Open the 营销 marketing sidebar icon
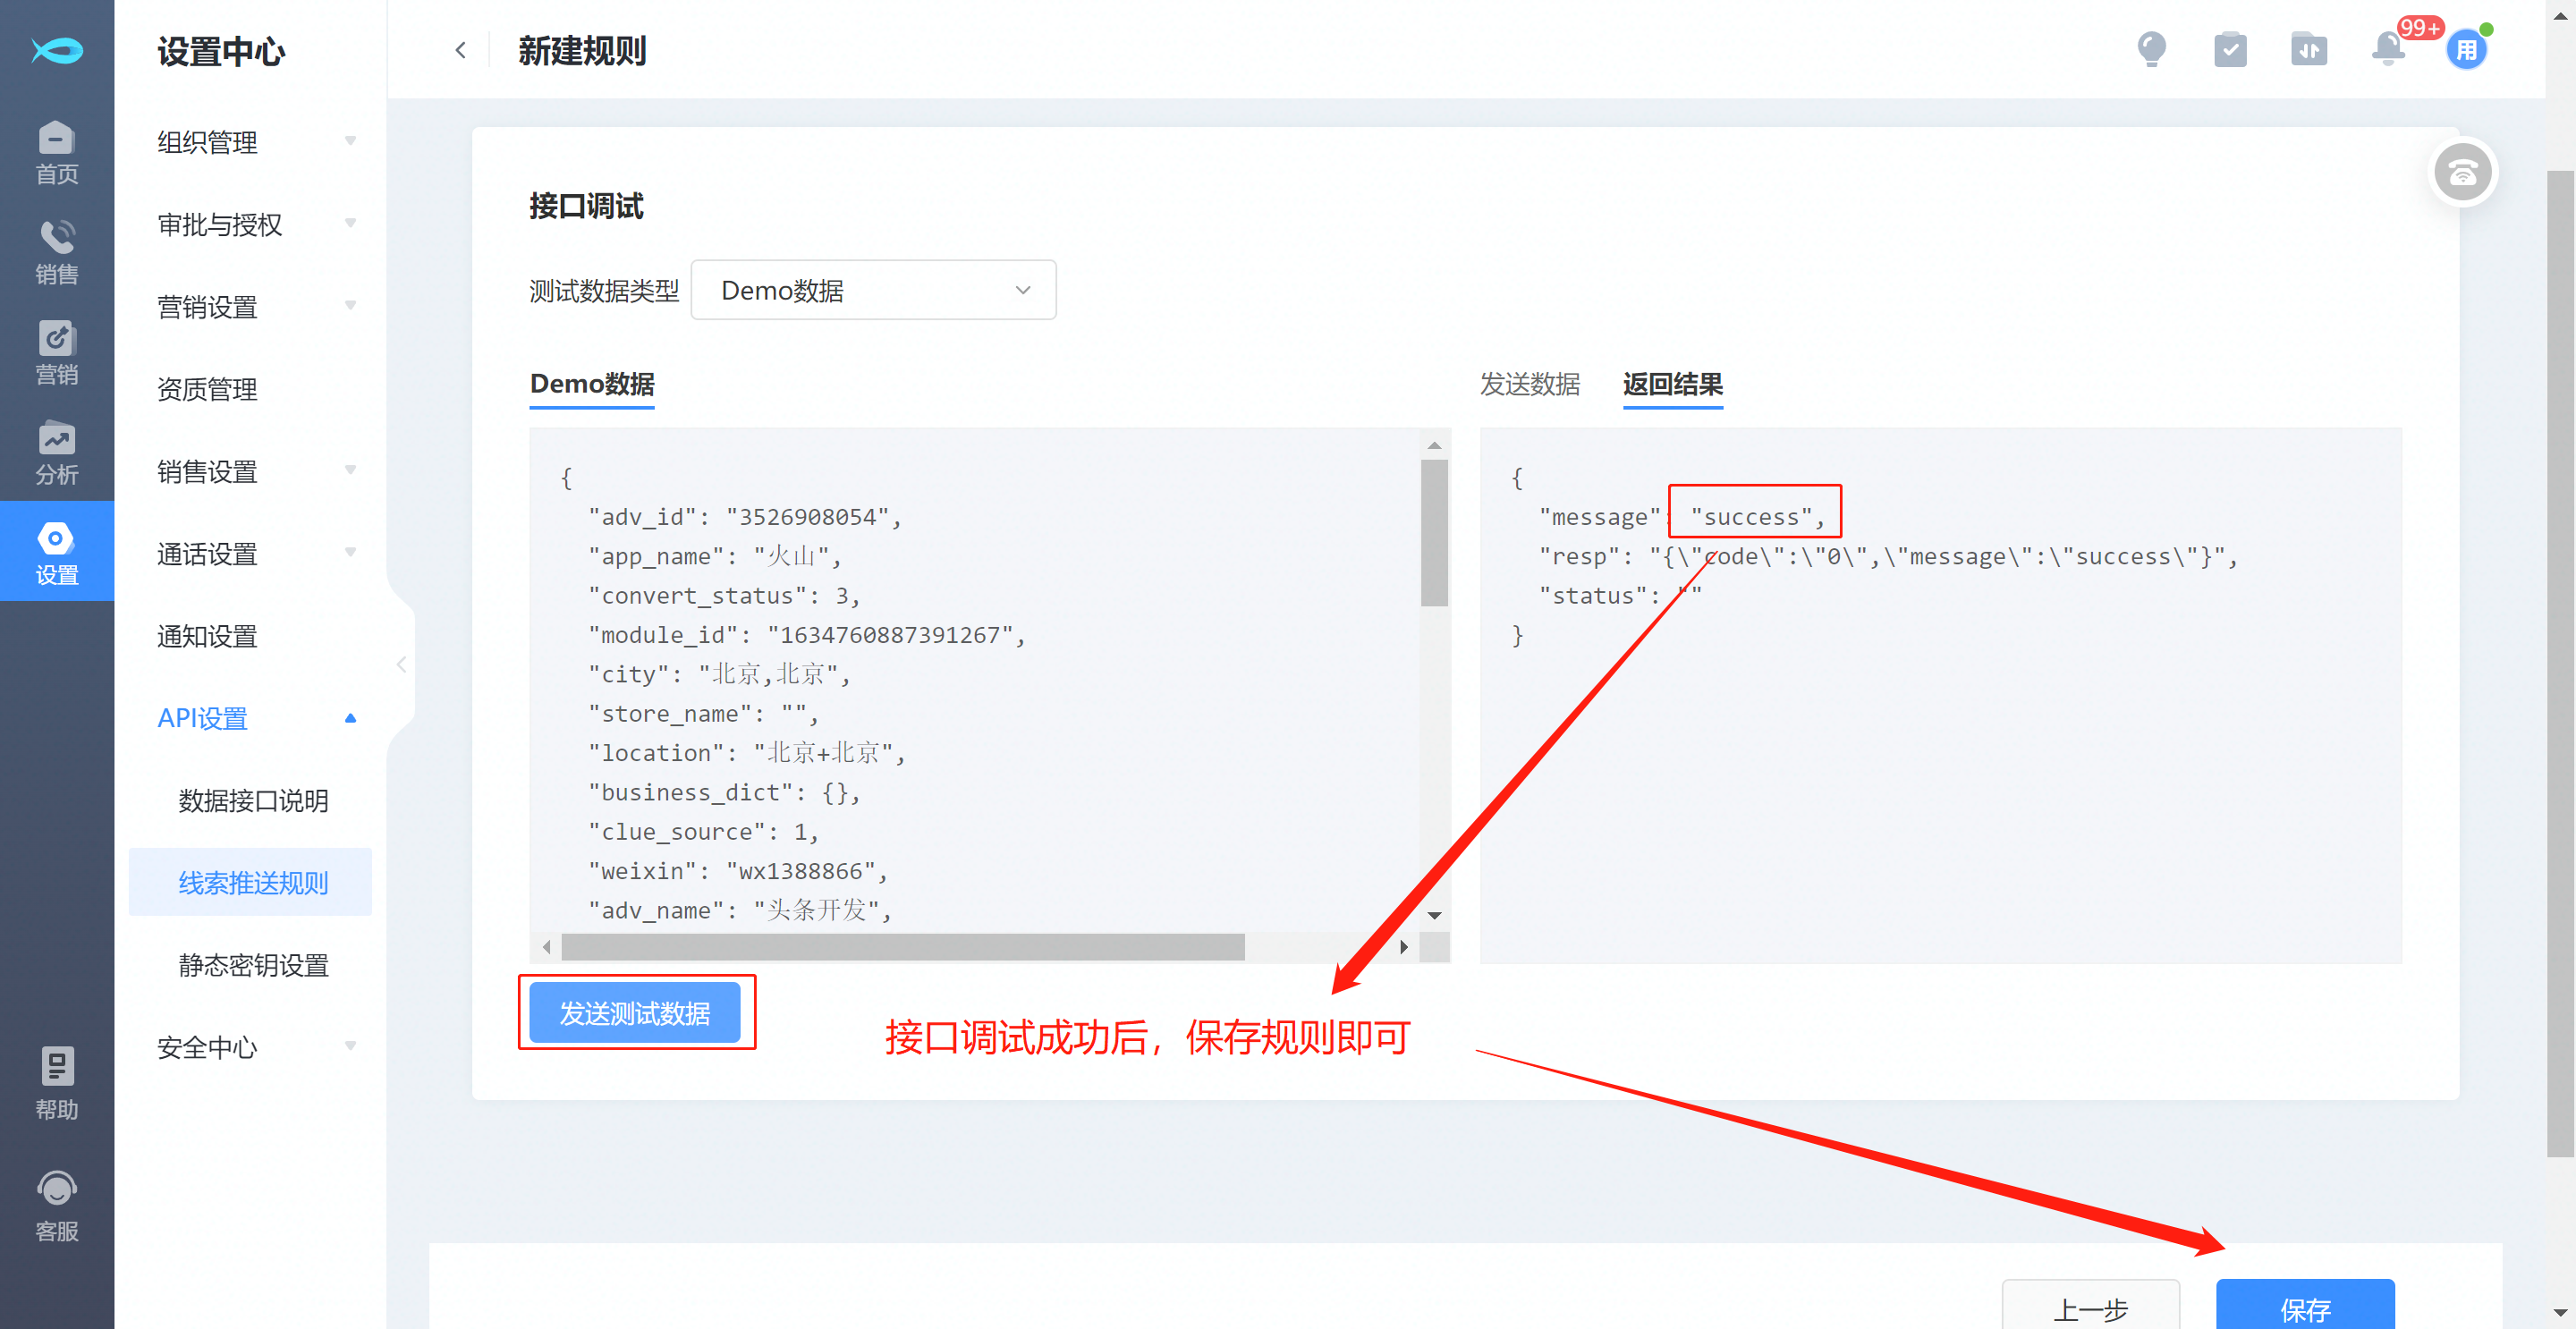The height and width of the screenshot is (1329, 2576). coord(56,352)
